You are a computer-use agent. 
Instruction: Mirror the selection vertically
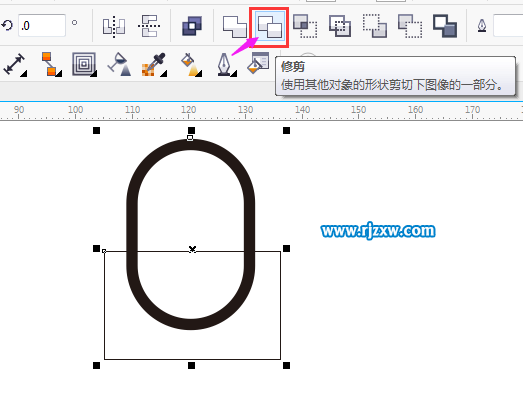(149, 26)
